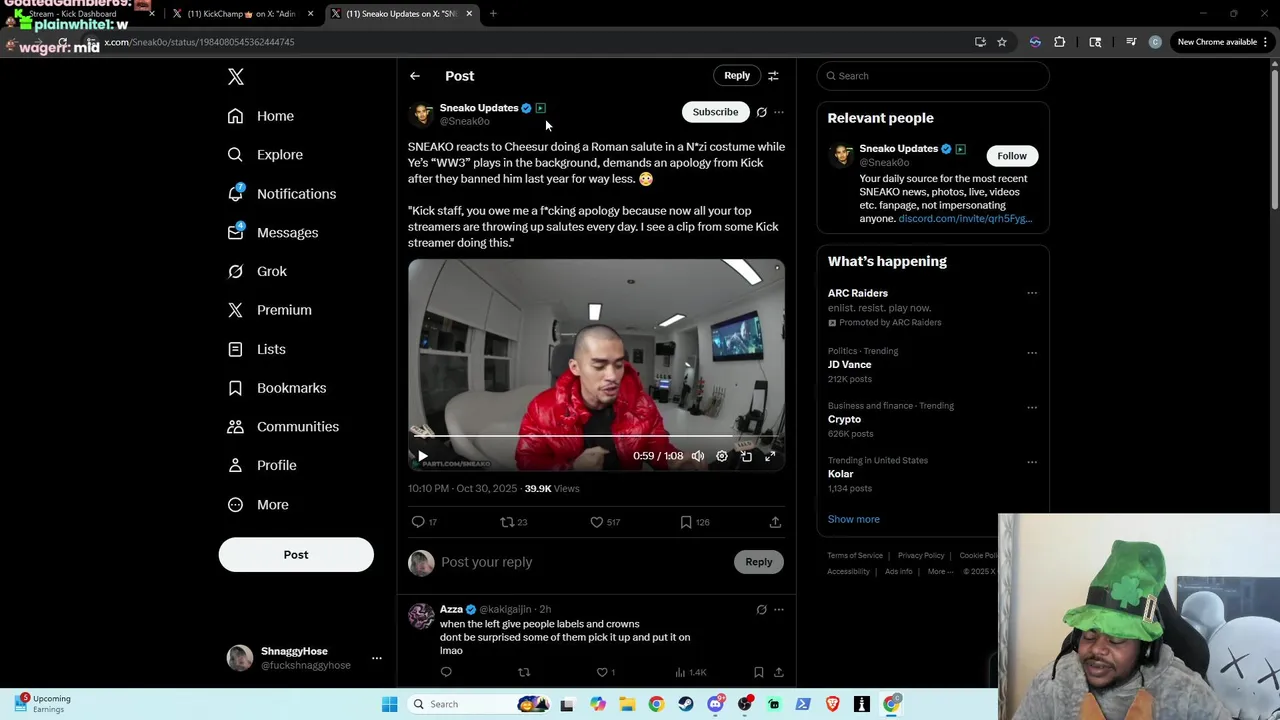This screenshot has height=720, width=1280.
Task: Open the discord.com invite link
Action: [965, 219]
